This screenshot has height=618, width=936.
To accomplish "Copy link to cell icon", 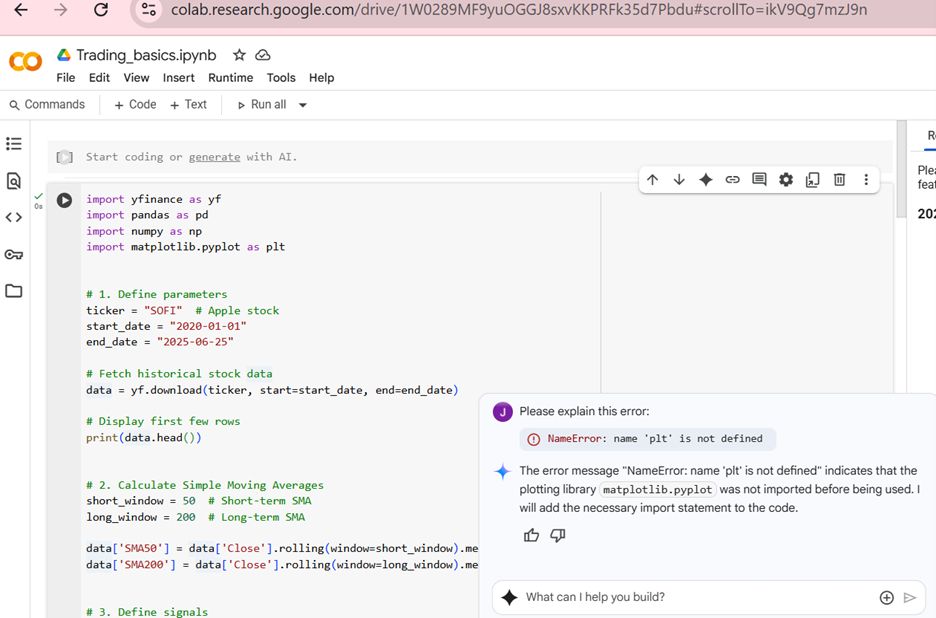I will pos(732,180).
